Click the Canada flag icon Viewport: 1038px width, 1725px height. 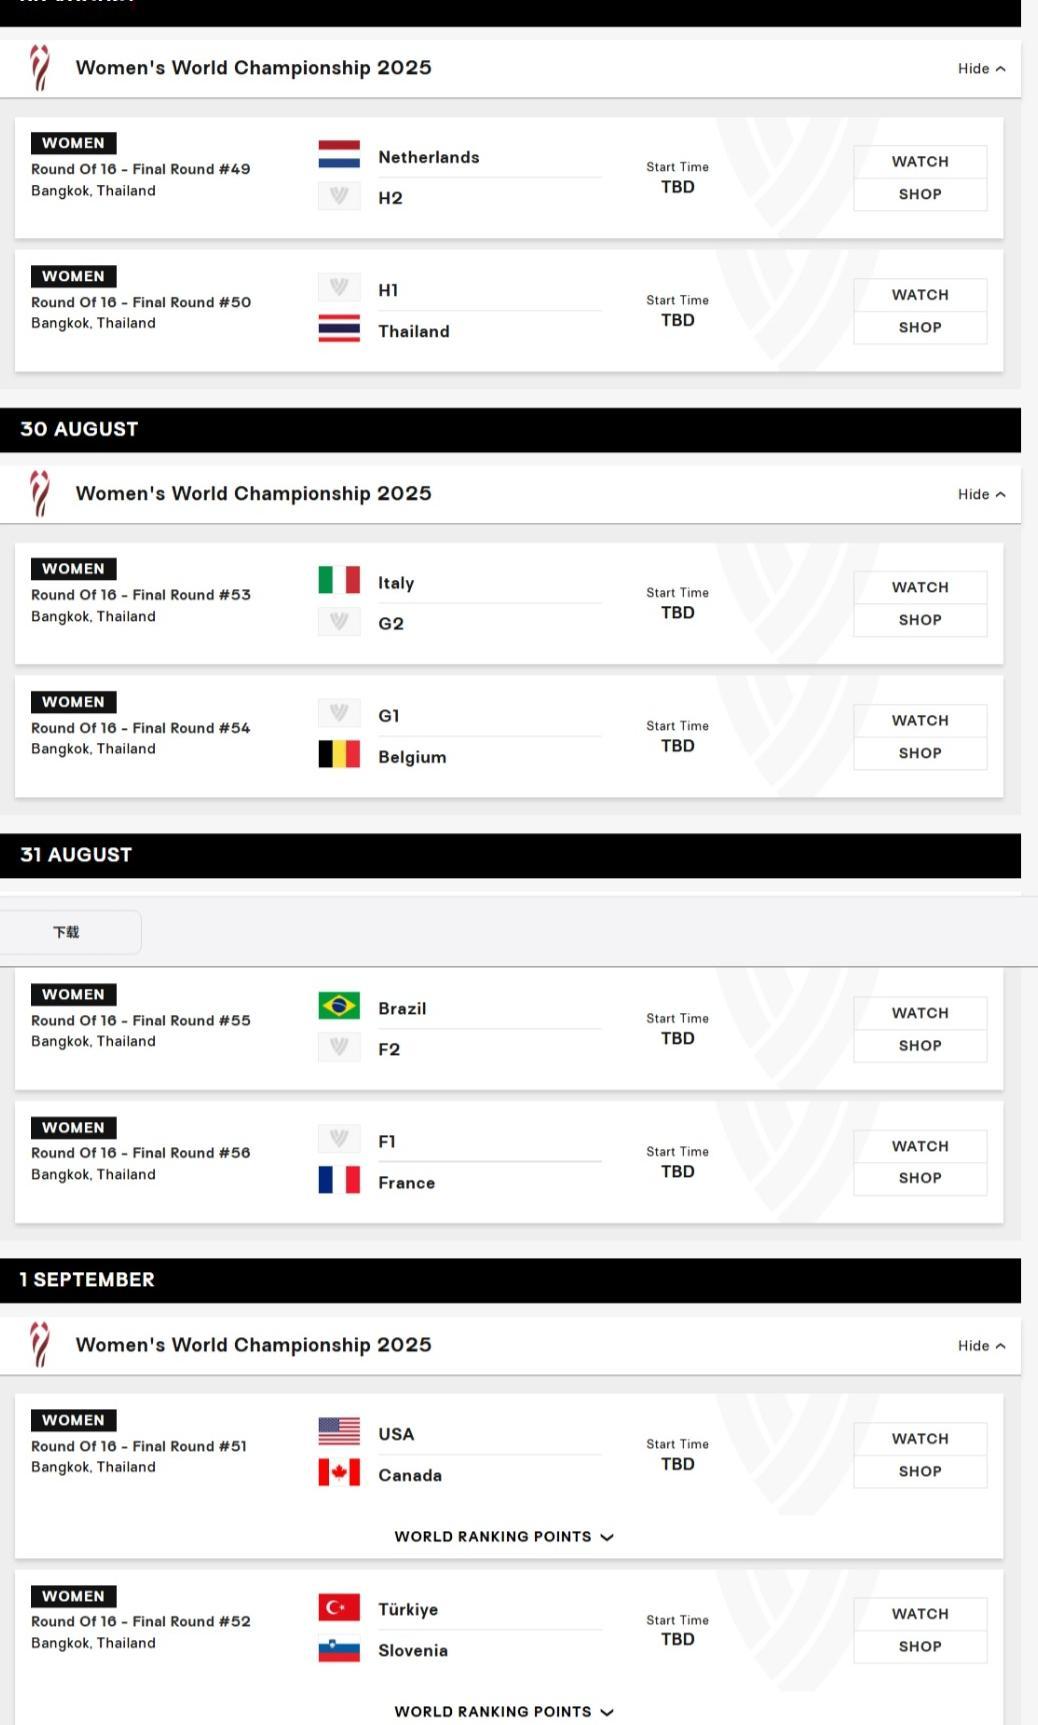339,1473
